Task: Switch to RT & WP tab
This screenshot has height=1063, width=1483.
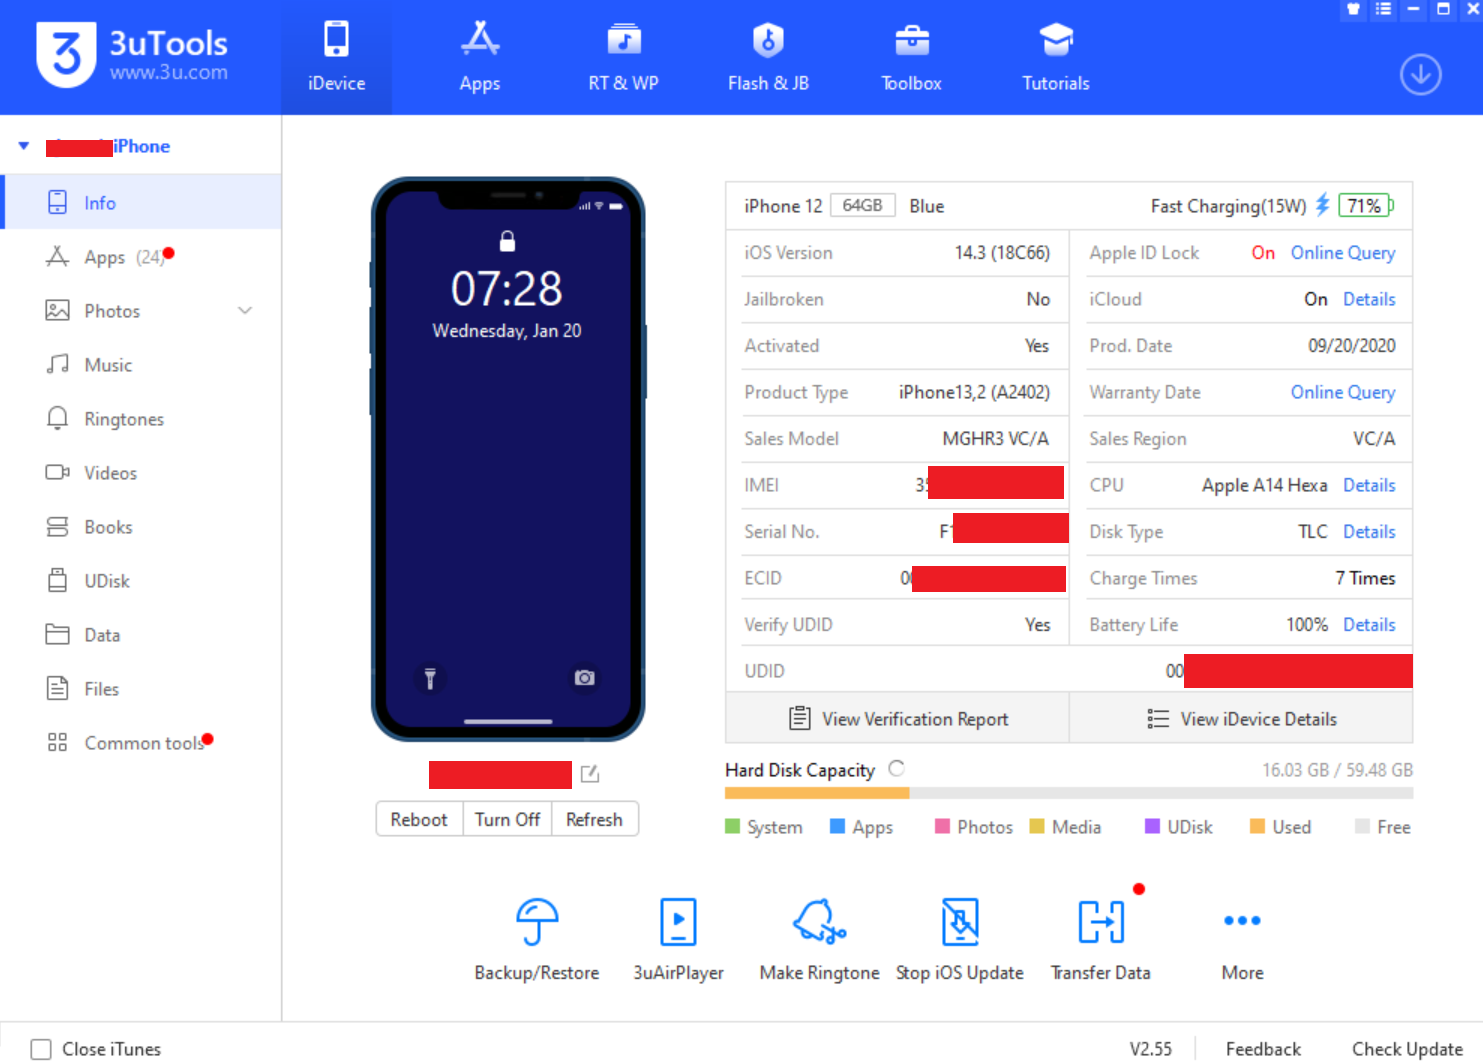Action: coord(623,57)
